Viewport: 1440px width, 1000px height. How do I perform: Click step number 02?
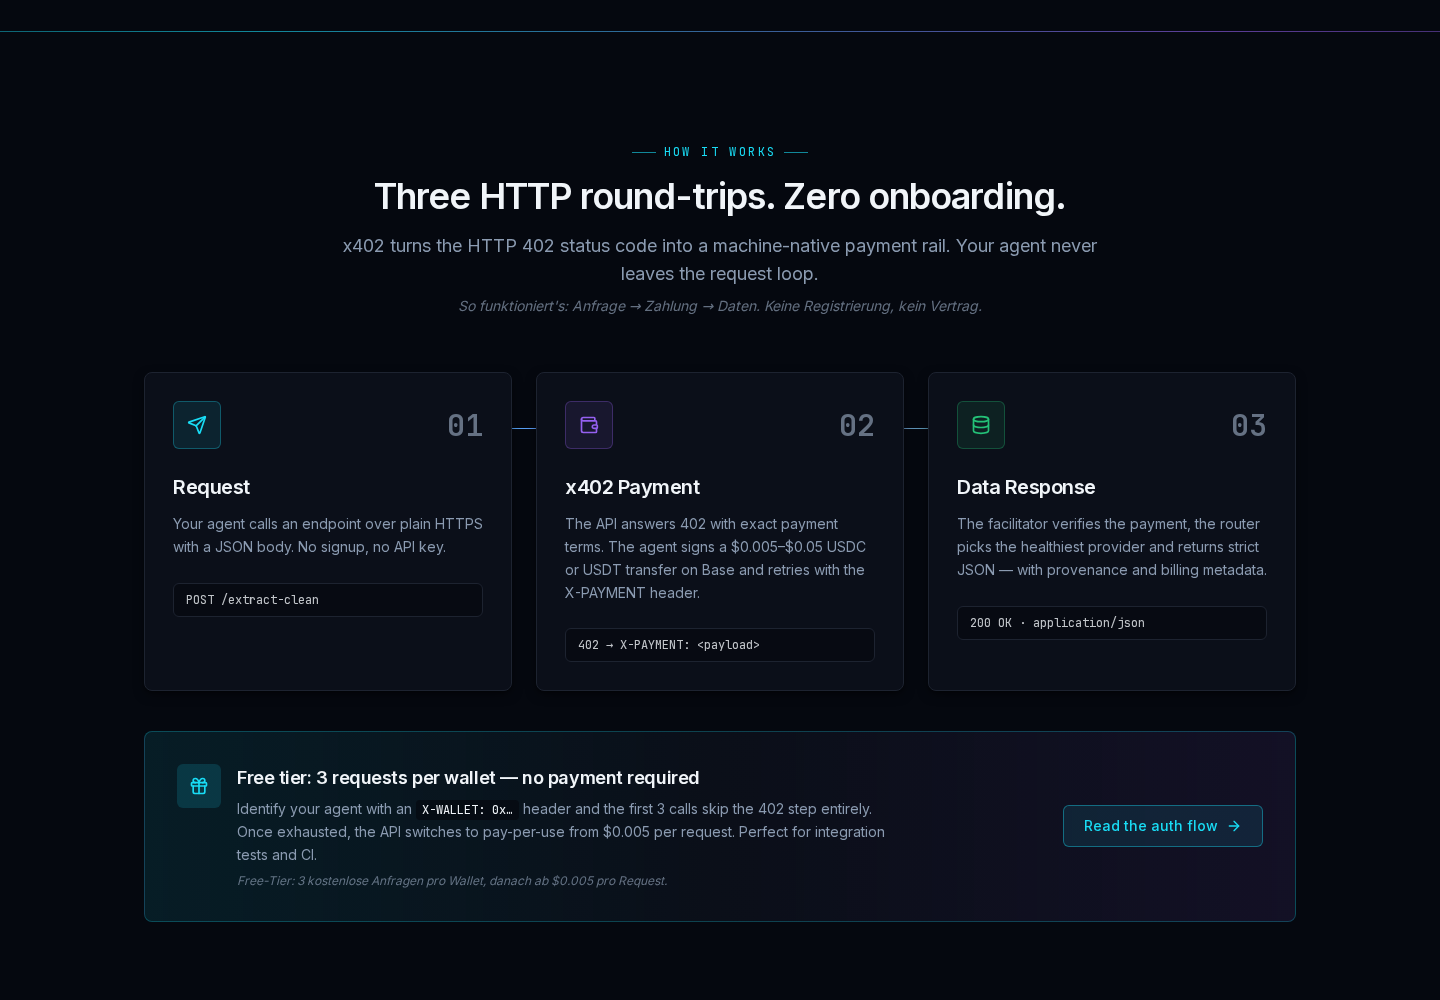857,425
